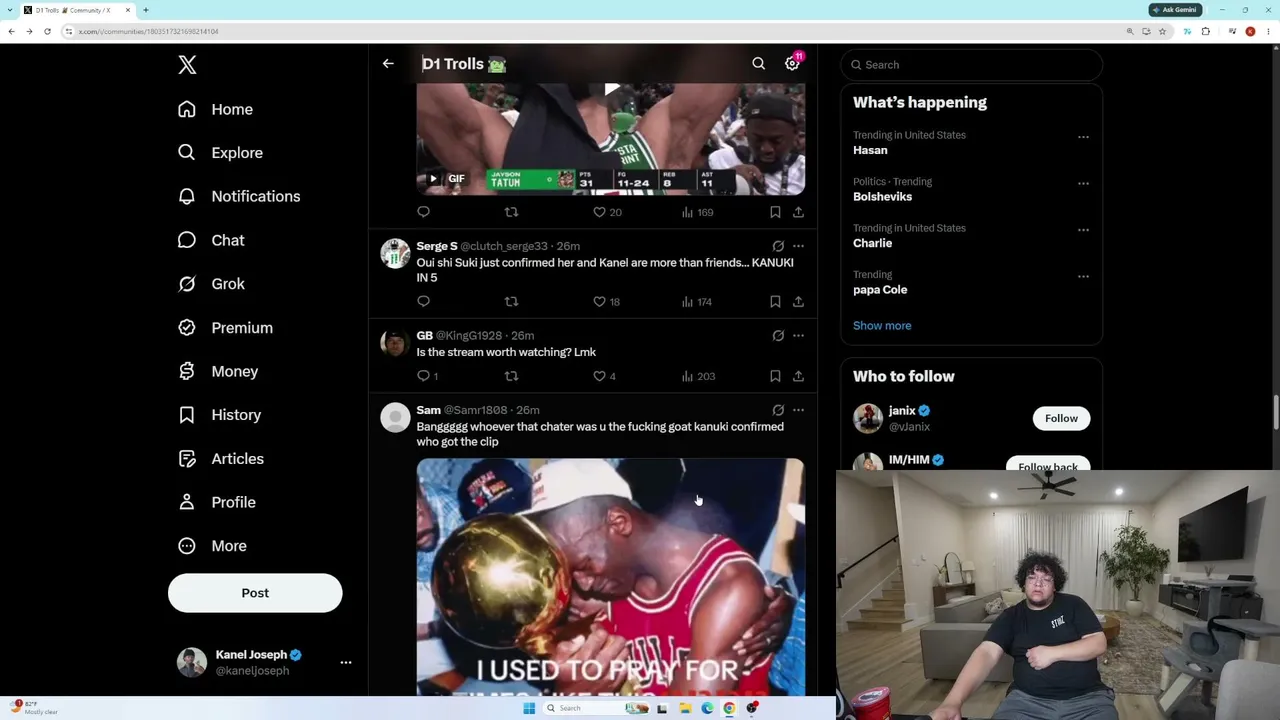
Task: Open more options for Bolsheviks trend
Action: 1083,184
